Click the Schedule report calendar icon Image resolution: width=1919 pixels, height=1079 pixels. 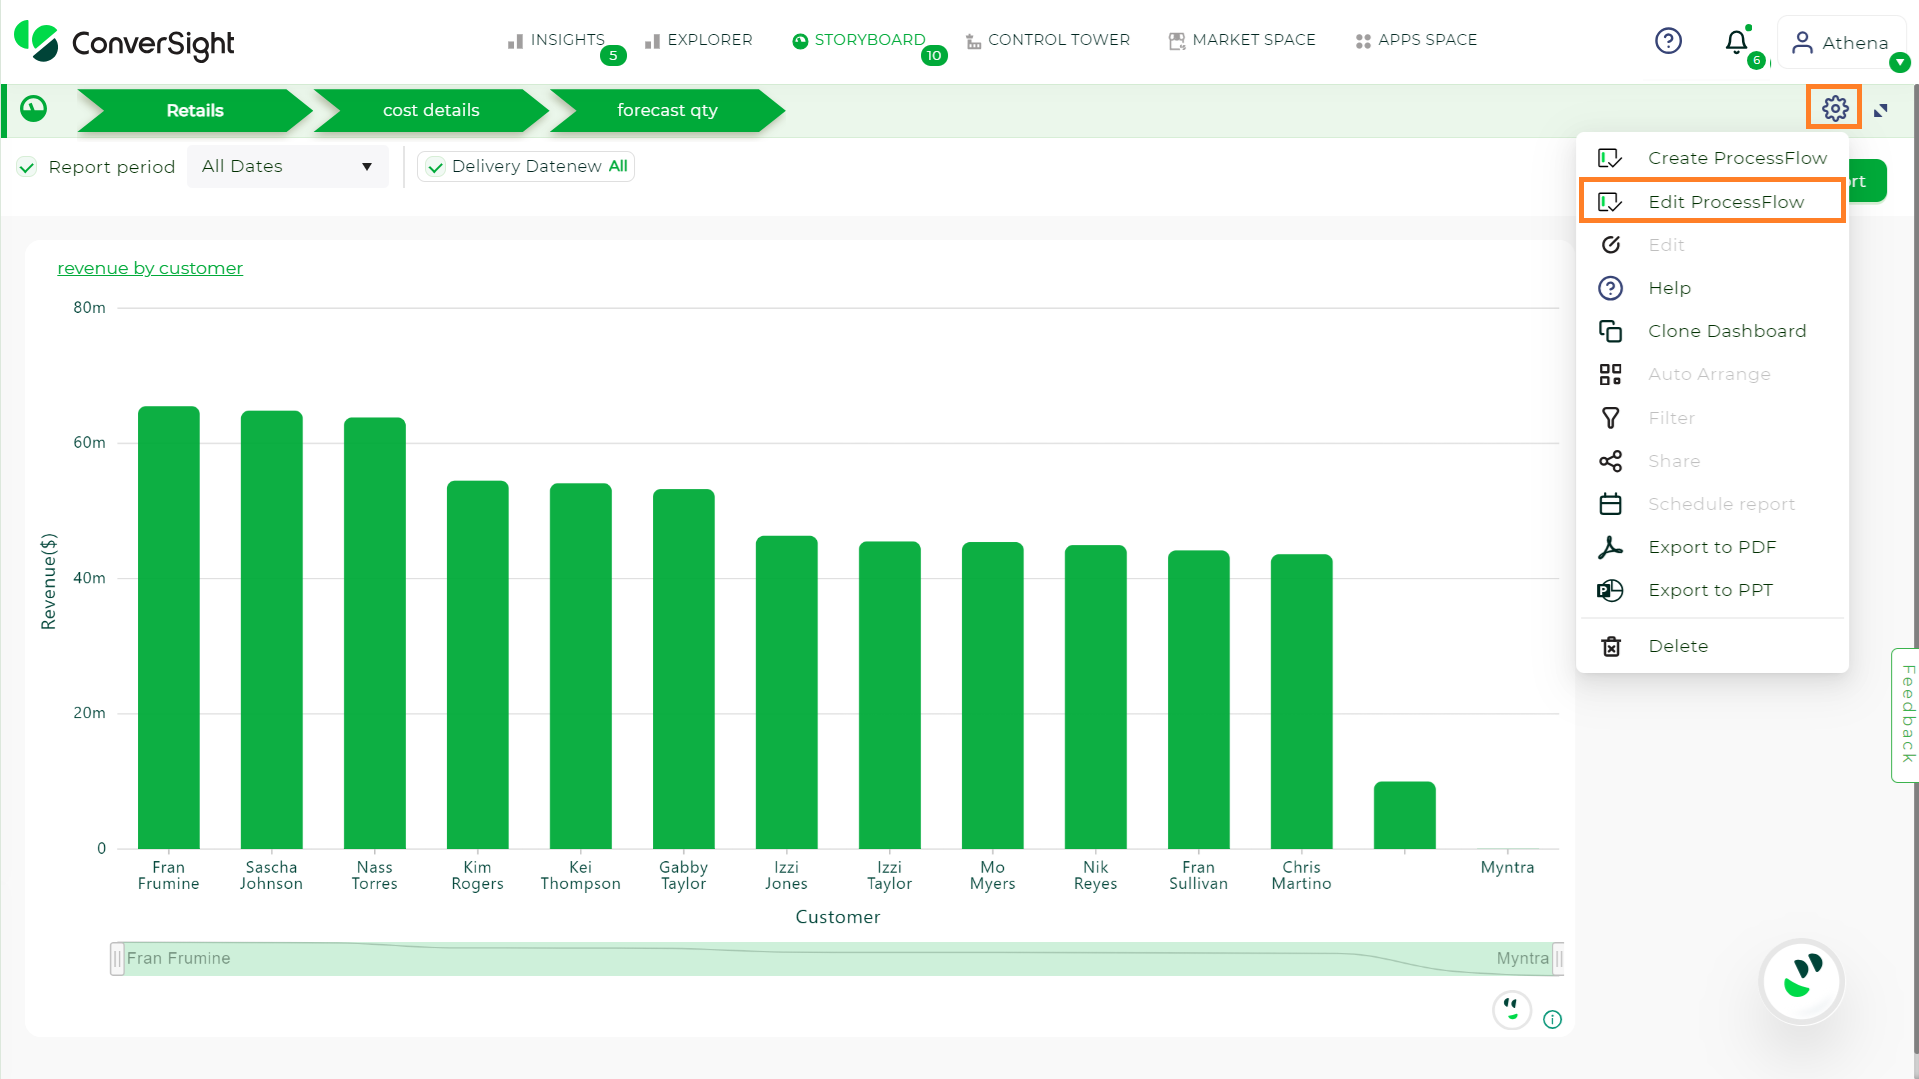pos(1610,504)
